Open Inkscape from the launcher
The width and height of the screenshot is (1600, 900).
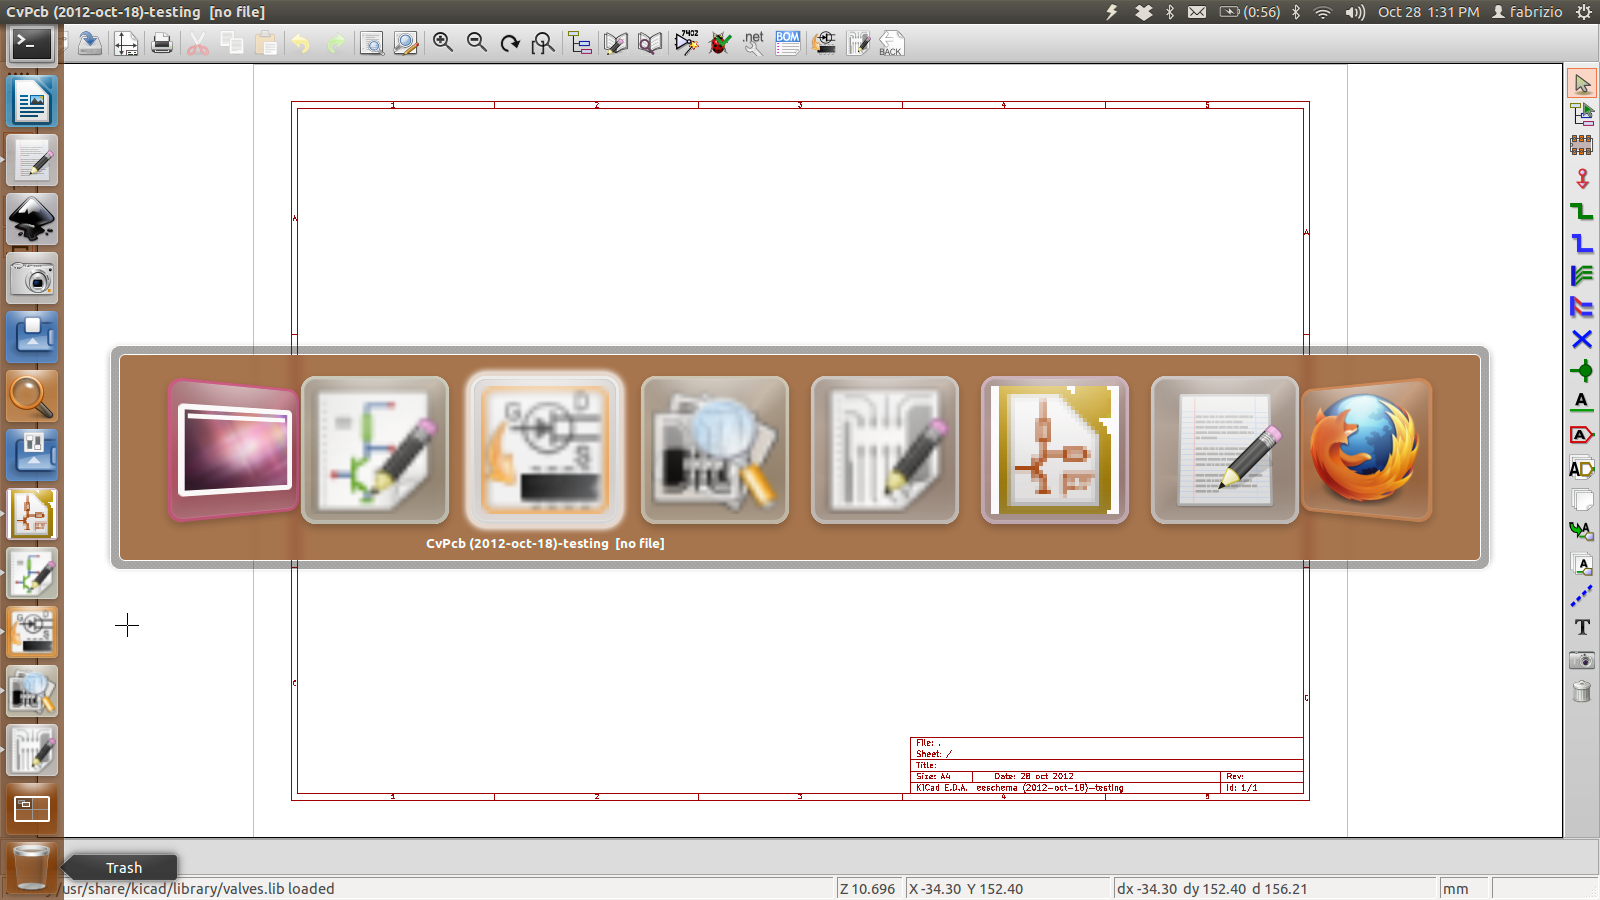pos(32,219)
